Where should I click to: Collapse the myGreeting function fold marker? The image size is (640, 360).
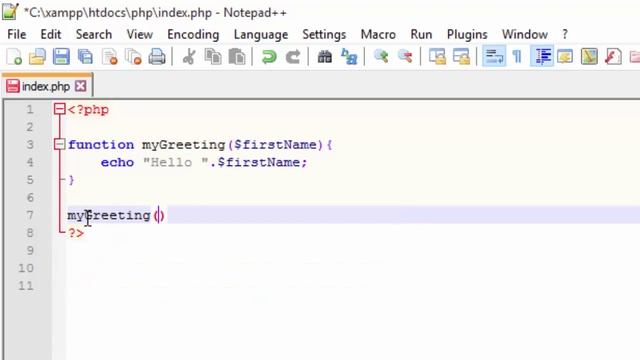pos(60,144)
